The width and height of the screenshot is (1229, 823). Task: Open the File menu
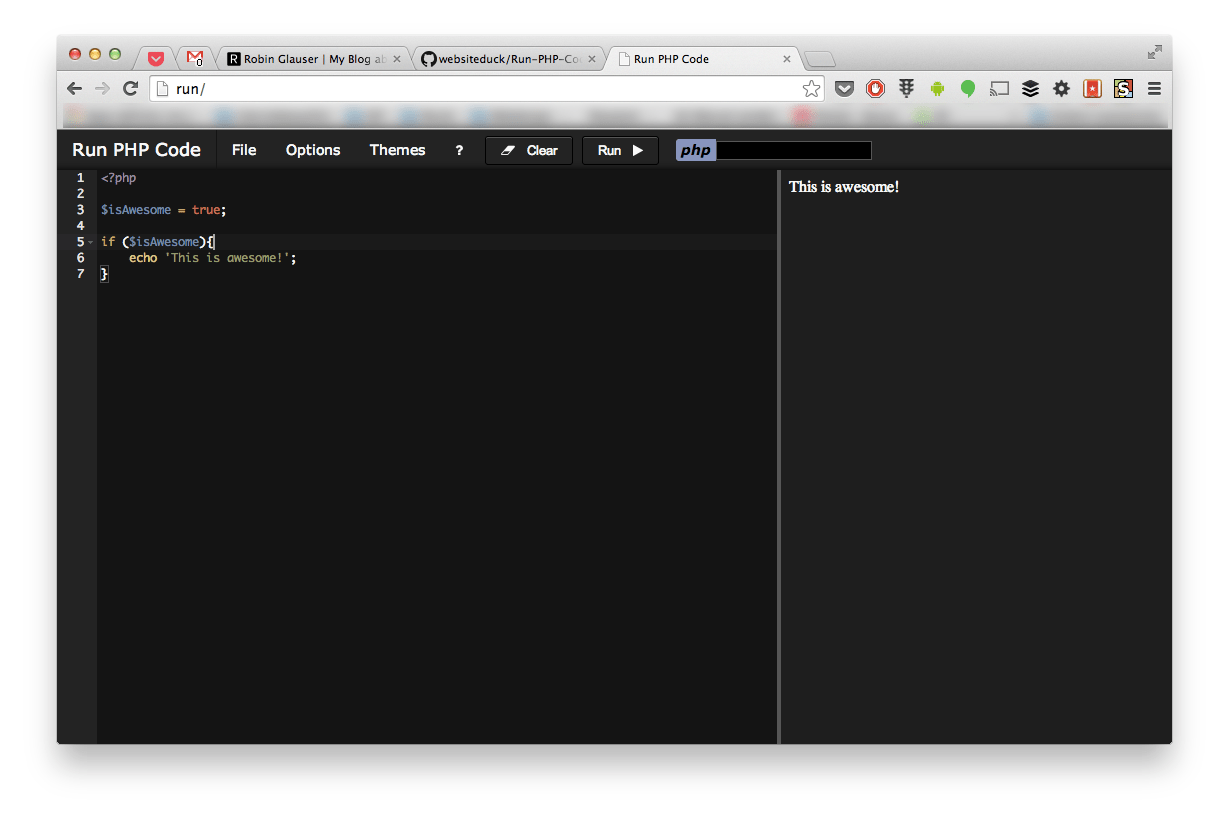click(243, 150)
